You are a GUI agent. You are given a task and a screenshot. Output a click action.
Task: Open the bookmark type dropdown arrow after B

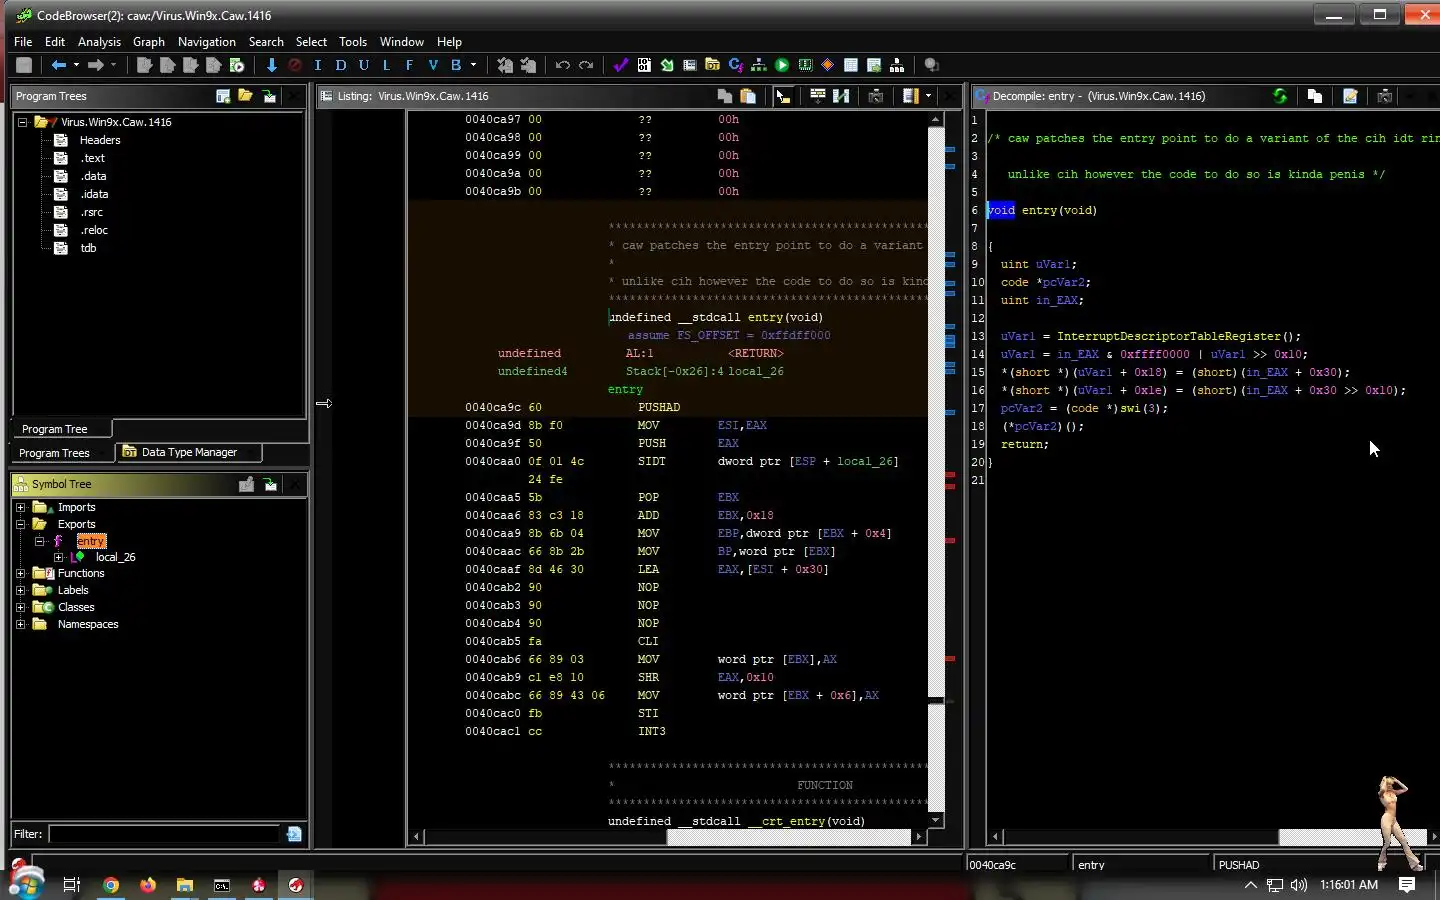point(473,65)
